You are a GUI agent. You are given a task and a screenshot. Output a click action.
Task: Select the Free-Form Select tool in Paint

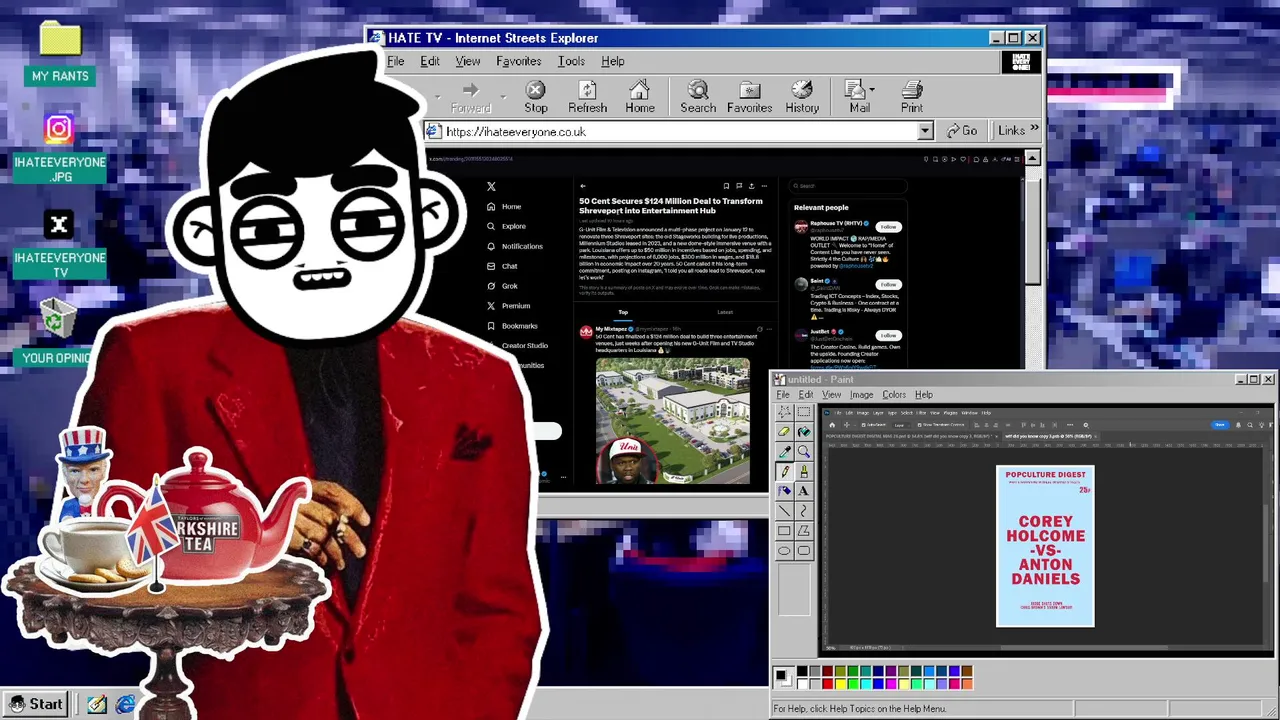(x=784, y=412)
